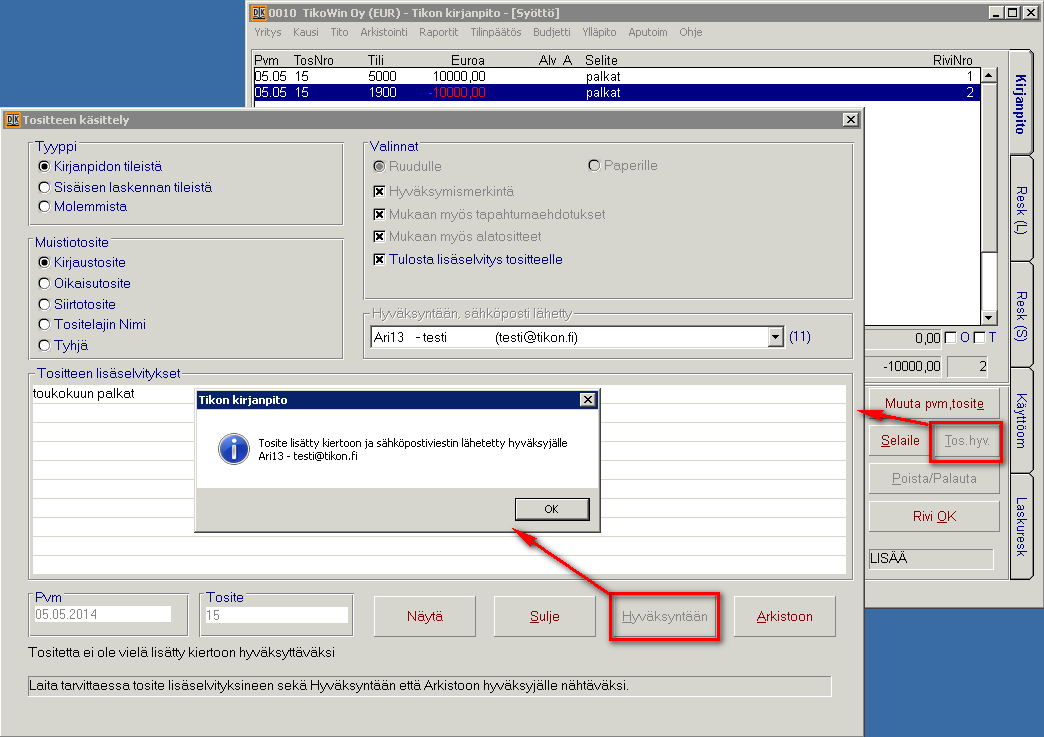Switch to the Resk (S) side tab
Viewport: 1044px width, 737px height.
tap(1021, 315)
